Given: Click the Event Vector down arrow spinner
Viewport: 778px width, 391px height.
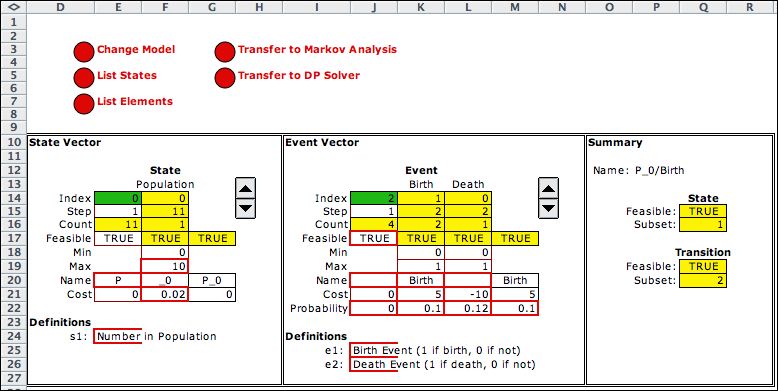Looking at the screenshot, I should 548,208.
